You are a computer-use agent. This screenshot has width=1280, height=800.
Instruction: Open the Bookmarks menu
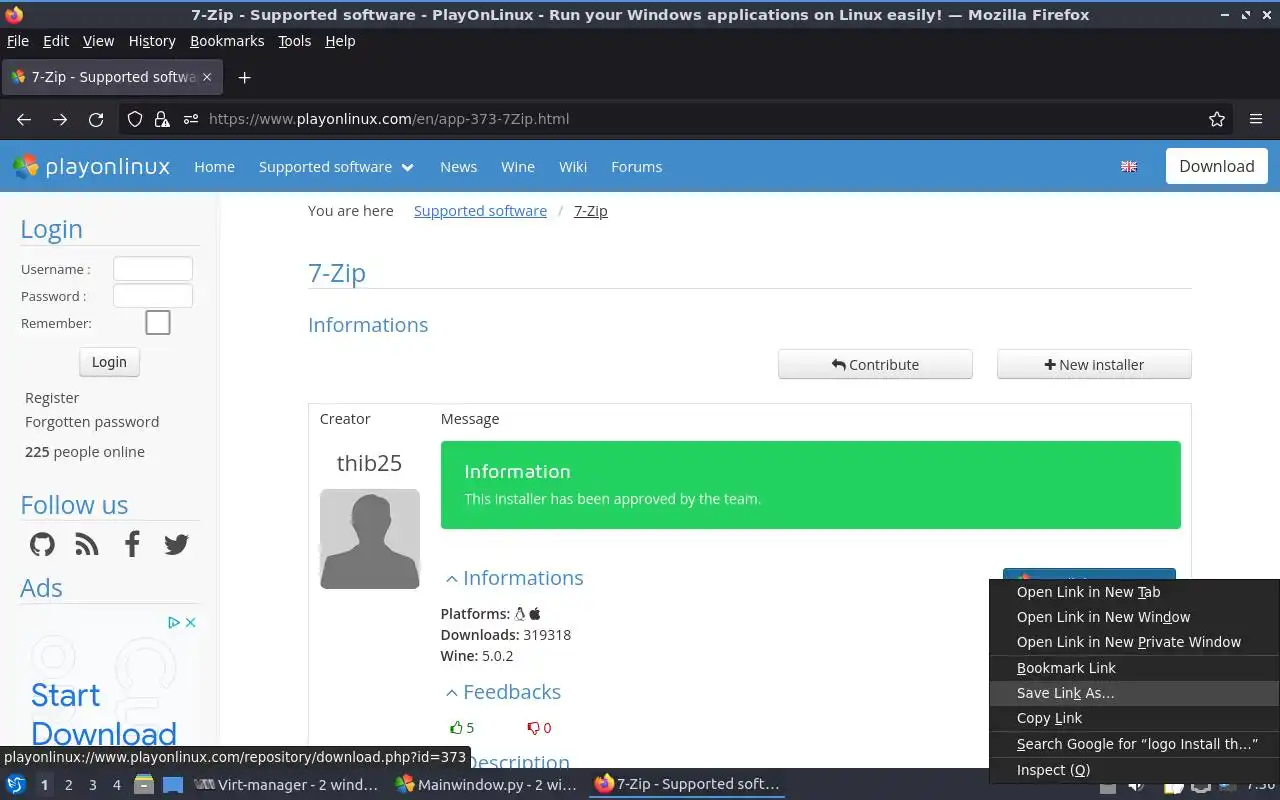coord(227,41)
